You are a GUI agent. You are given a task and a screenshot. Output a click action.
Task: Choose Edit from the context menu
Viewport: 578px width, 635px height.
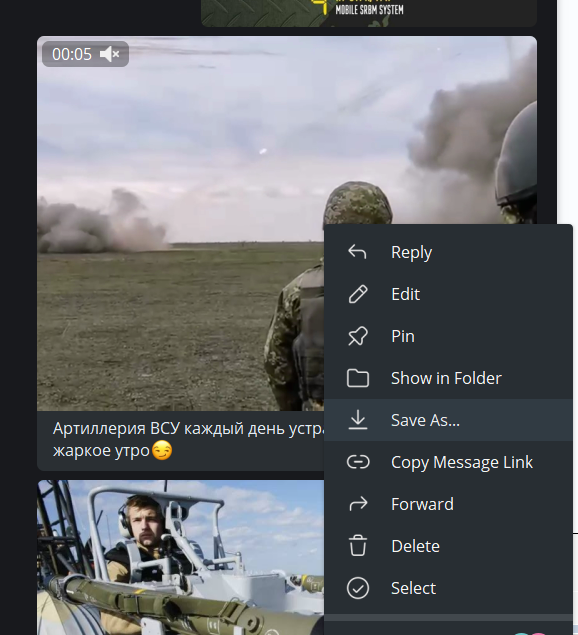[x=448, y=294]
